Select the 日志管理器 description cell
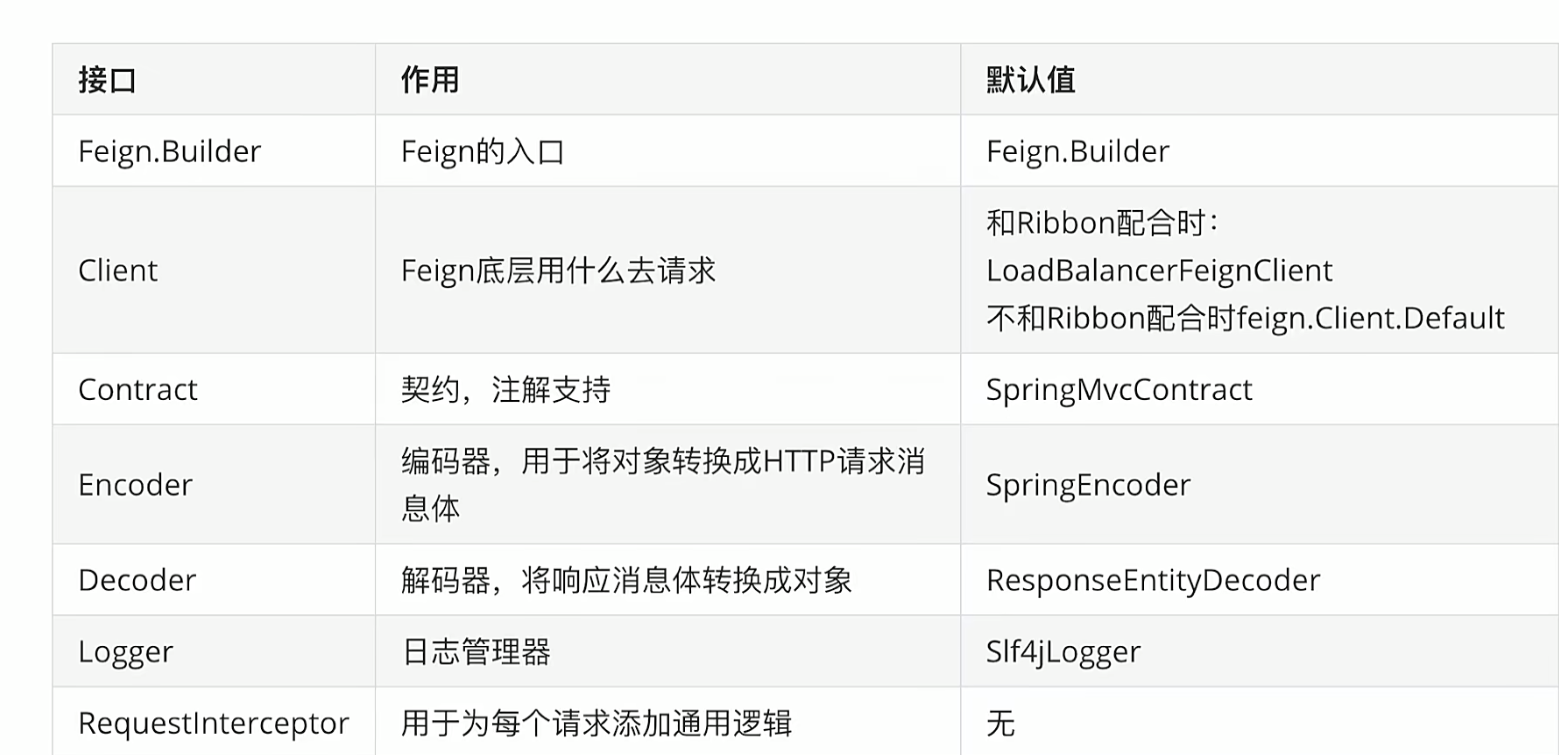The width and height of the screenshot is (1559, 755). pyautogui.click(x=475, y=652)
